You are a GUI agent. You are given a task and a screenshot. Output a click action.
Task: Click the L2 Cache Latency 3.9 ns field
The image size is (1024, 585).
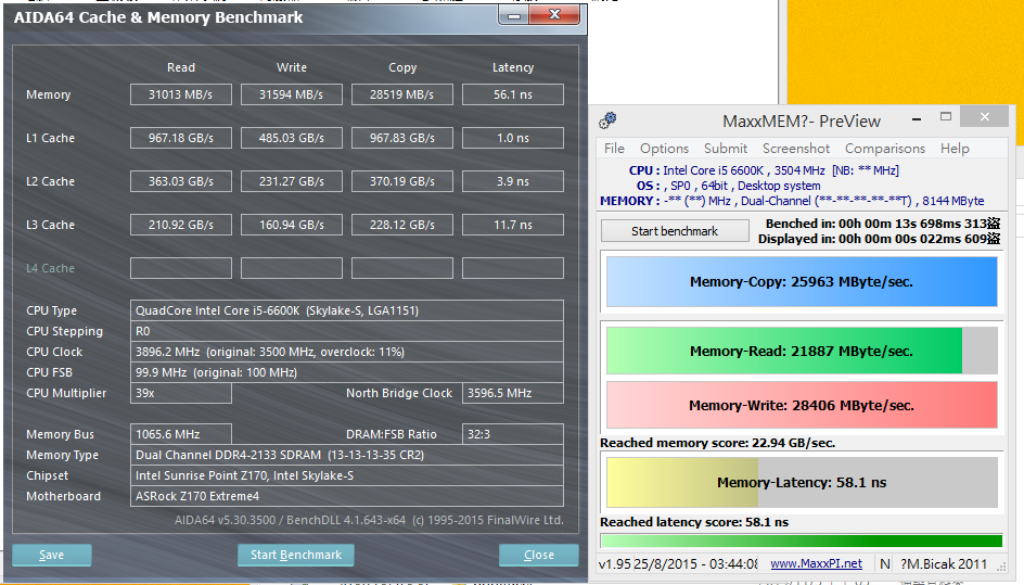click(513, 182)
